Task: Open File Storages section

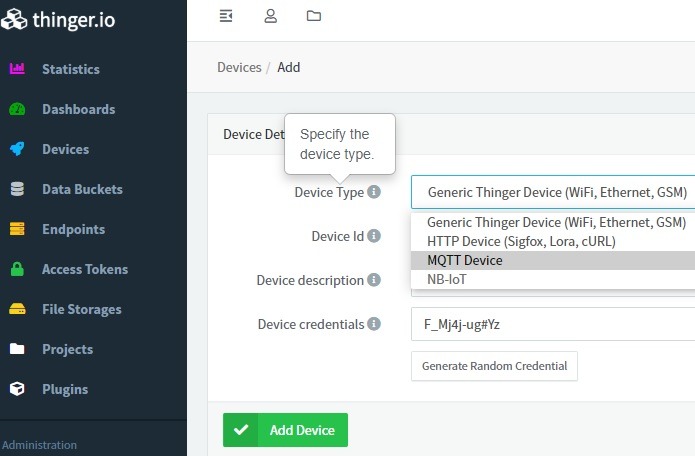Action: pos(82,309)
